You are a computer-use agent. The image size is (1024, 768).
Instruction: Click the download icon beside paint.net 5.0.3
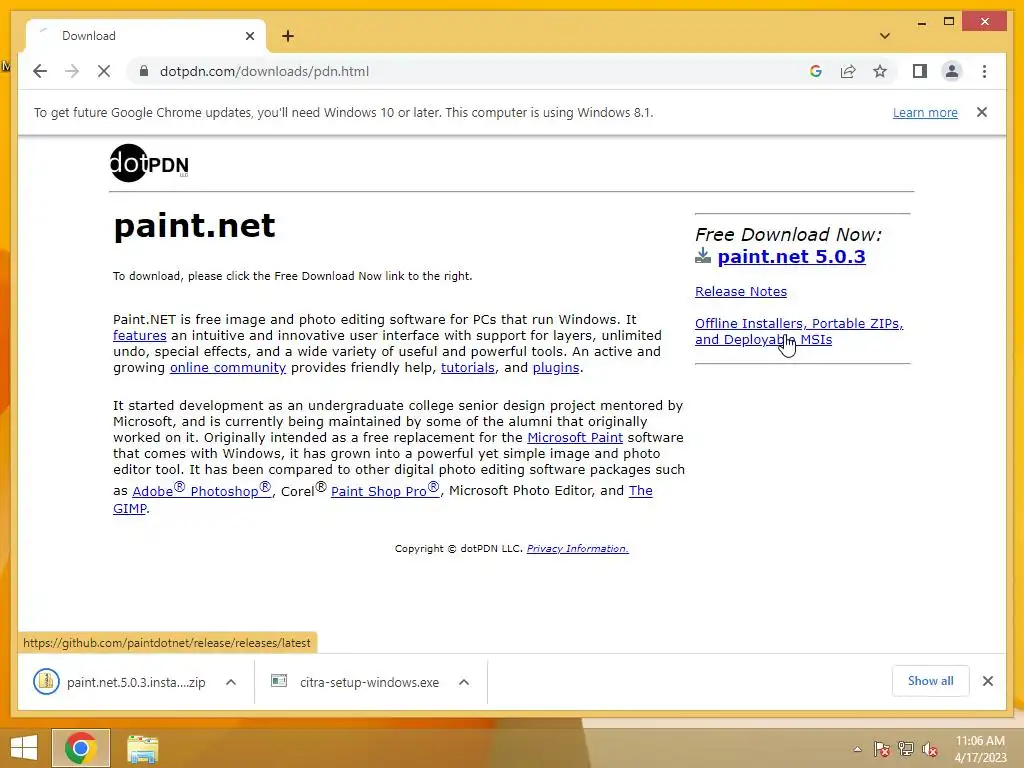tap(703, 256)
